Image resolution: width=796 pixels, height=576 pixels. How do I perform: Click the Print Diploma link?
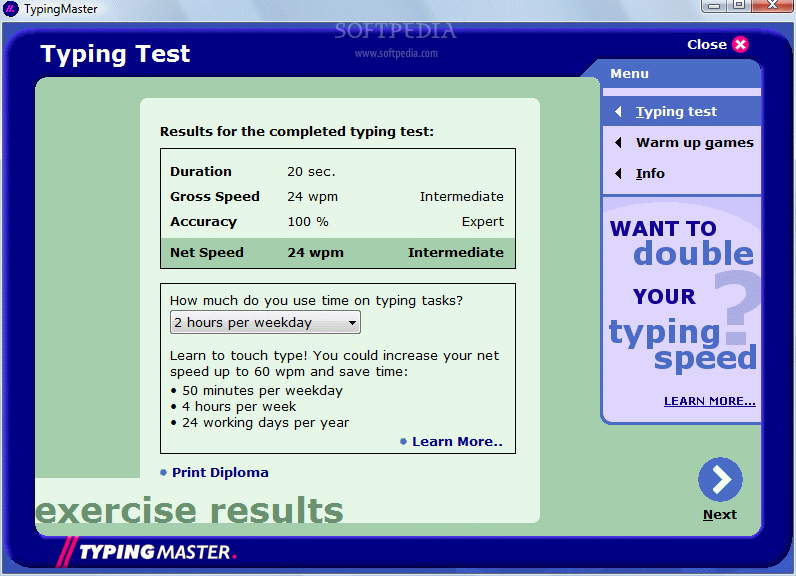click(220, 472)
